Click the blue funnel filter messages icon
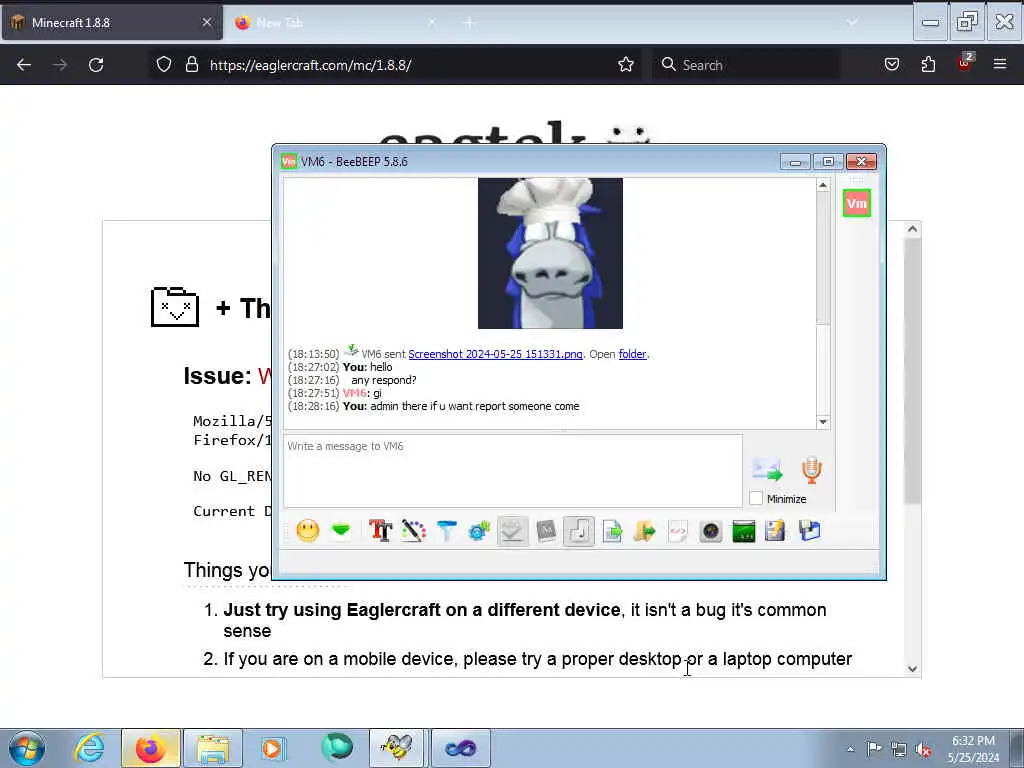This screenshot has height=768, width=1024. pos(447,530)
